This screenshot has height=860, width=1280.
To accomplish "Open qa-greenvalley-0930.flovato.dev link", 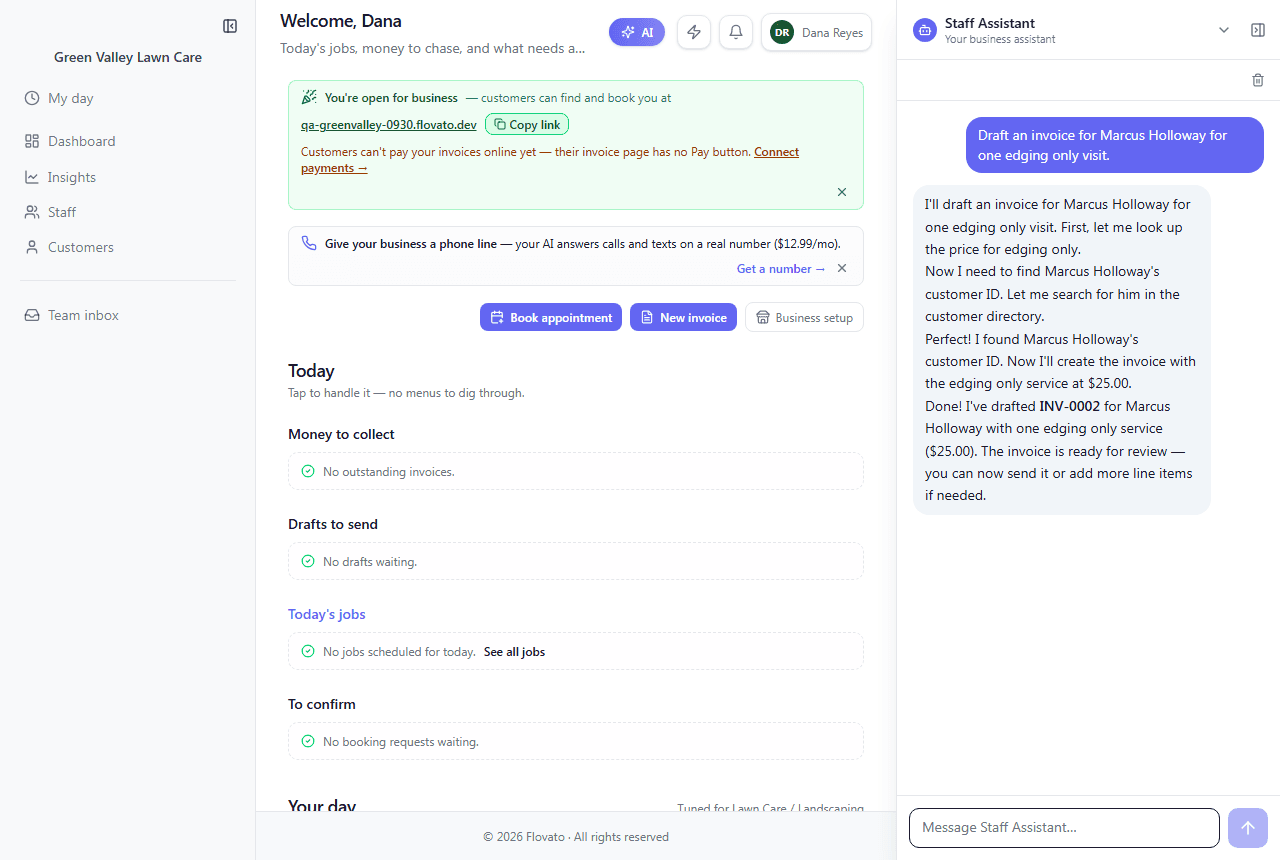I will pyautogui.click(x=389, y=125).
